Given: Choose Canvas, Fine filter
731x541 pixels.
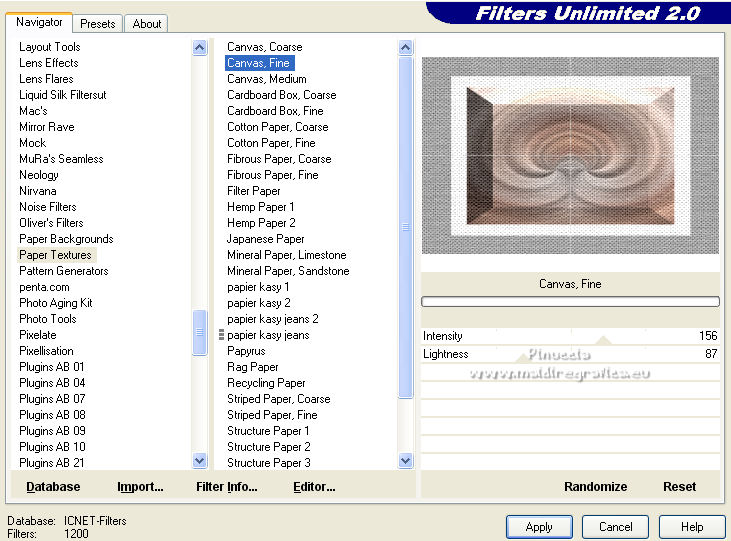Looking at the screenshot, I should [x=259, y=63].
